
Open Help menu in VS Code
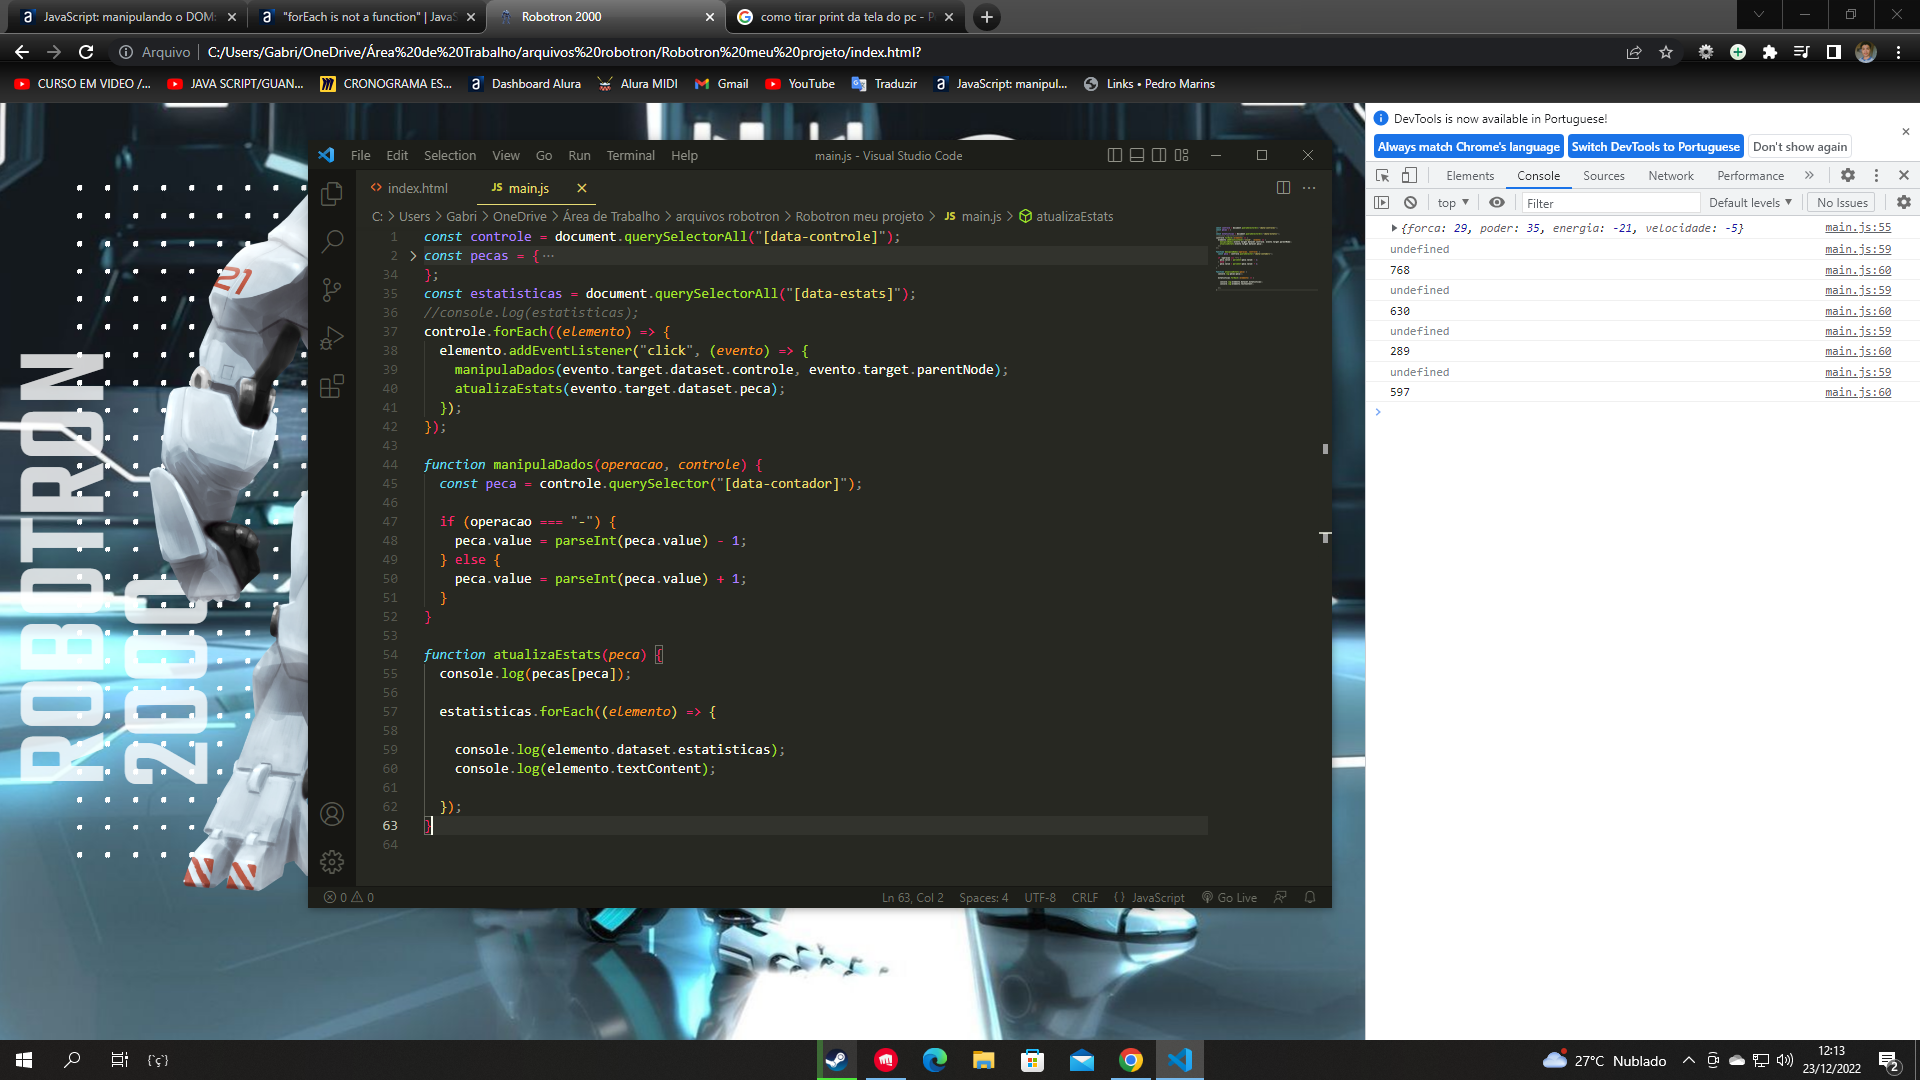(684, 155)
